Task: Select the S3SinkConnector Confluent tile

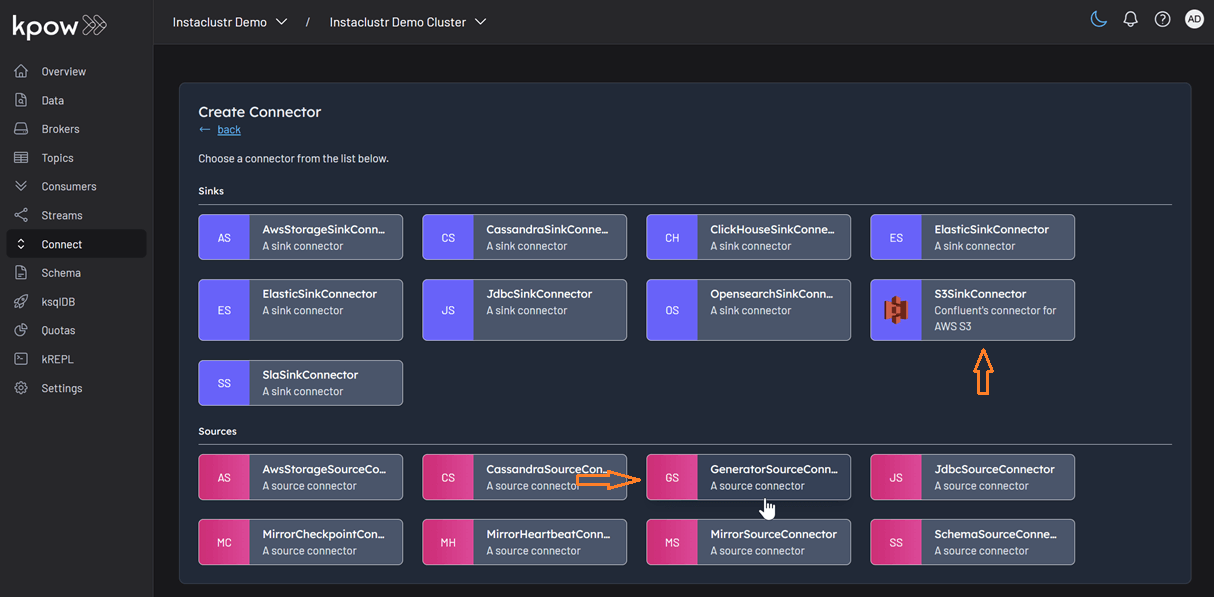Action: [971, 310]
